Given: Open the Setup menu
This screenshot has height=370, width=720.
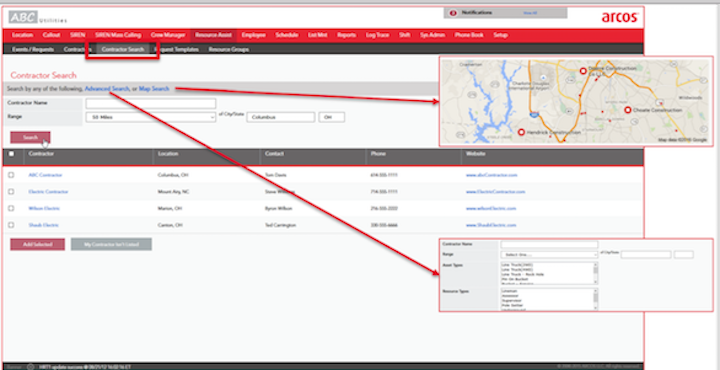Looking at the screenshot, I should (501, 35).
